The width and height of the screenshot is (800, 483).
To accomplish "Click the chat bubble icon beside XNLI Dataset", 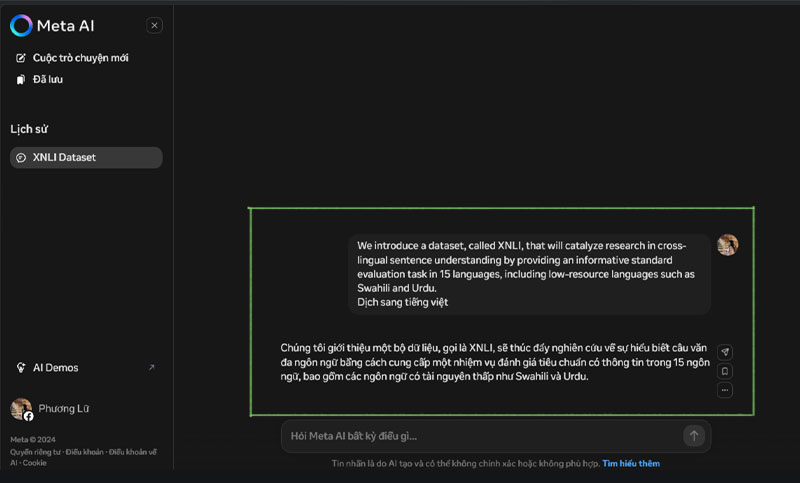I will tap(21, 158).
